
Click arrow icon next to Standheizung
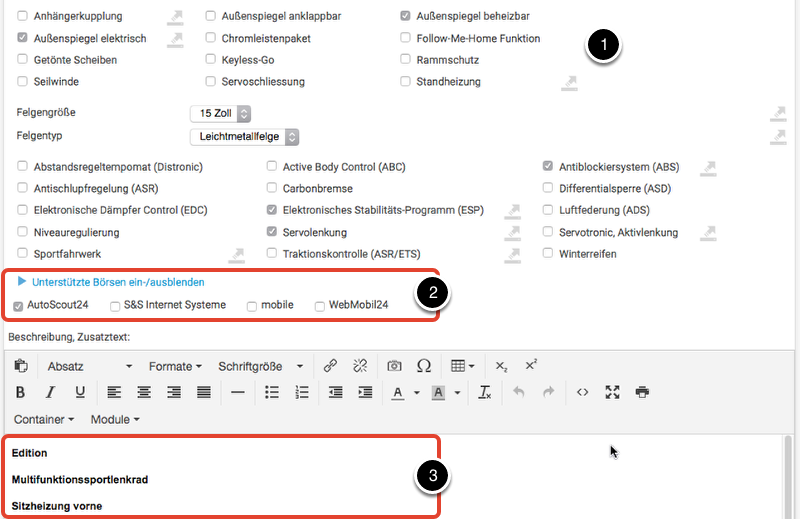point(569,82)
